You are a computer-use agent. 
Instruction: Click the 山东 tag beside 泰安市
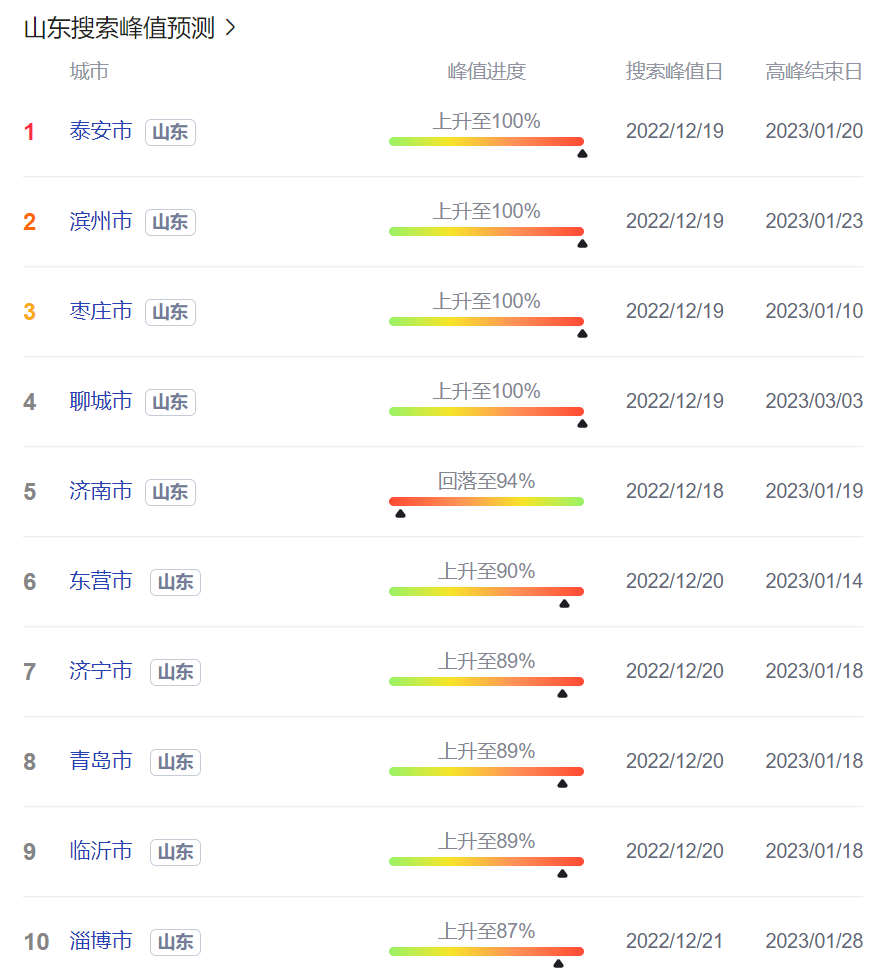170,132
